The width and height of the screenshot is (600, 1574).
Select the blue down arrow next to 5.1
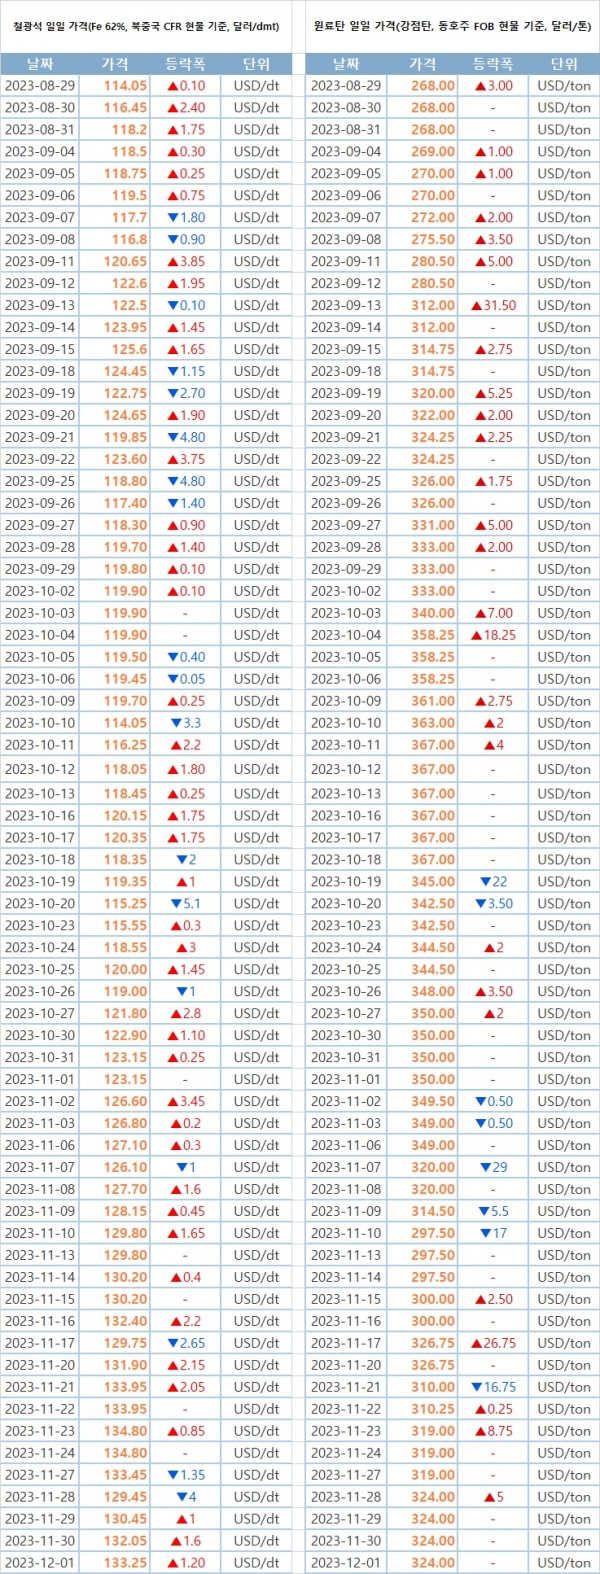174,903
